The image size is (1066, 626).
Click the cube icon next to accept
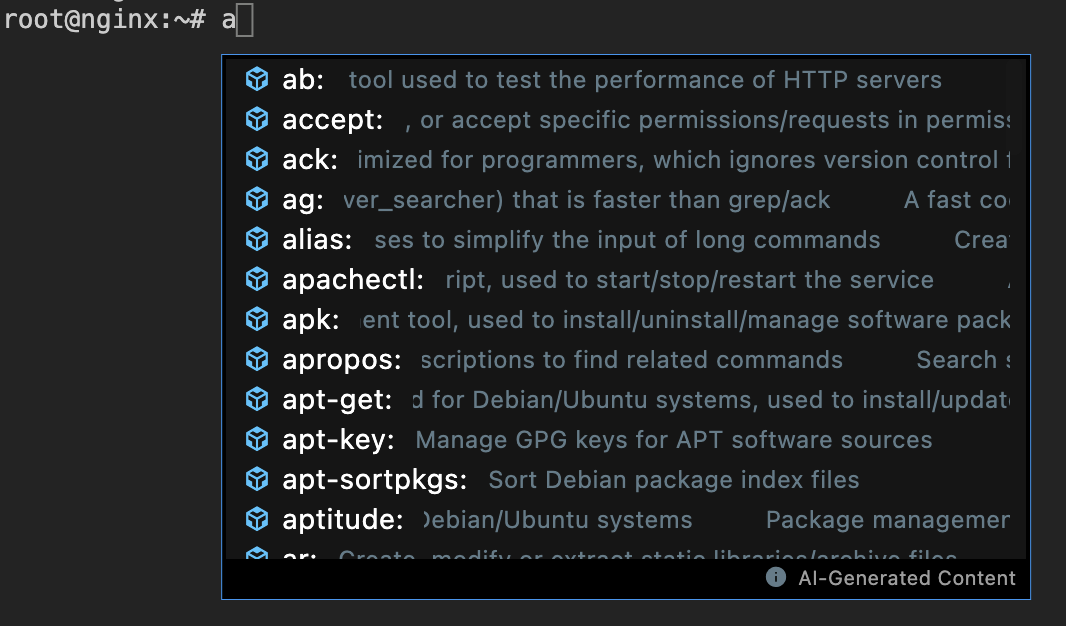(x=257, y=120)
